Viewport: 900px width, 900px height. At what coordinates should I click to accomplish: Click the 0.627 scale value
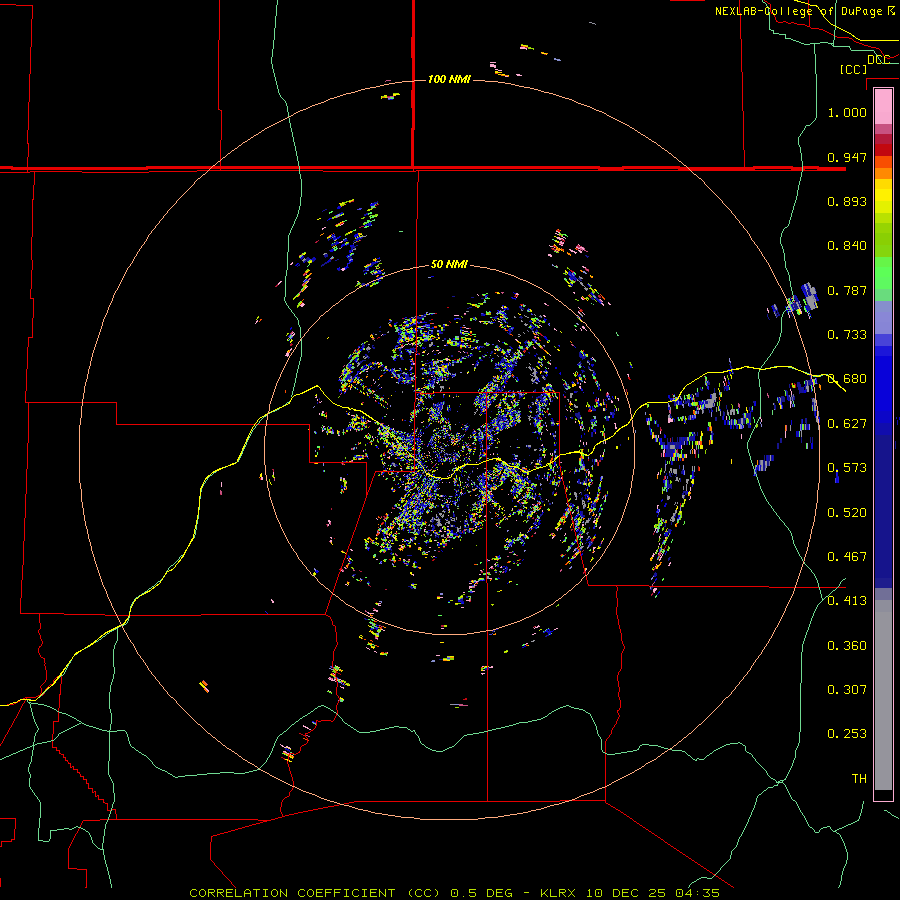click(x=847, y=424)
